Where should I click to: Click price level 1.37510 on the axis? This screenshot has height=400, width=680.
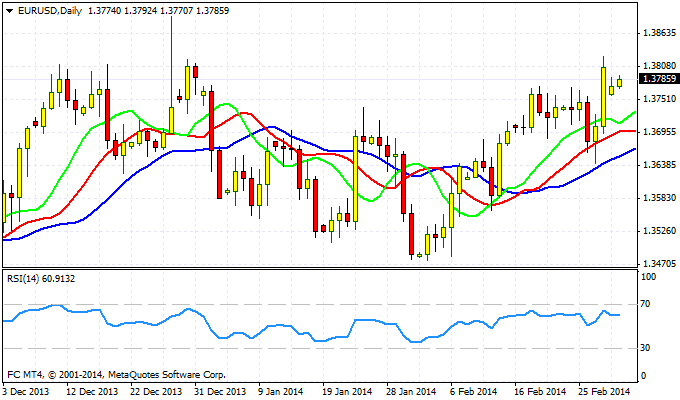pyautogui.click(x=660, y=98)
